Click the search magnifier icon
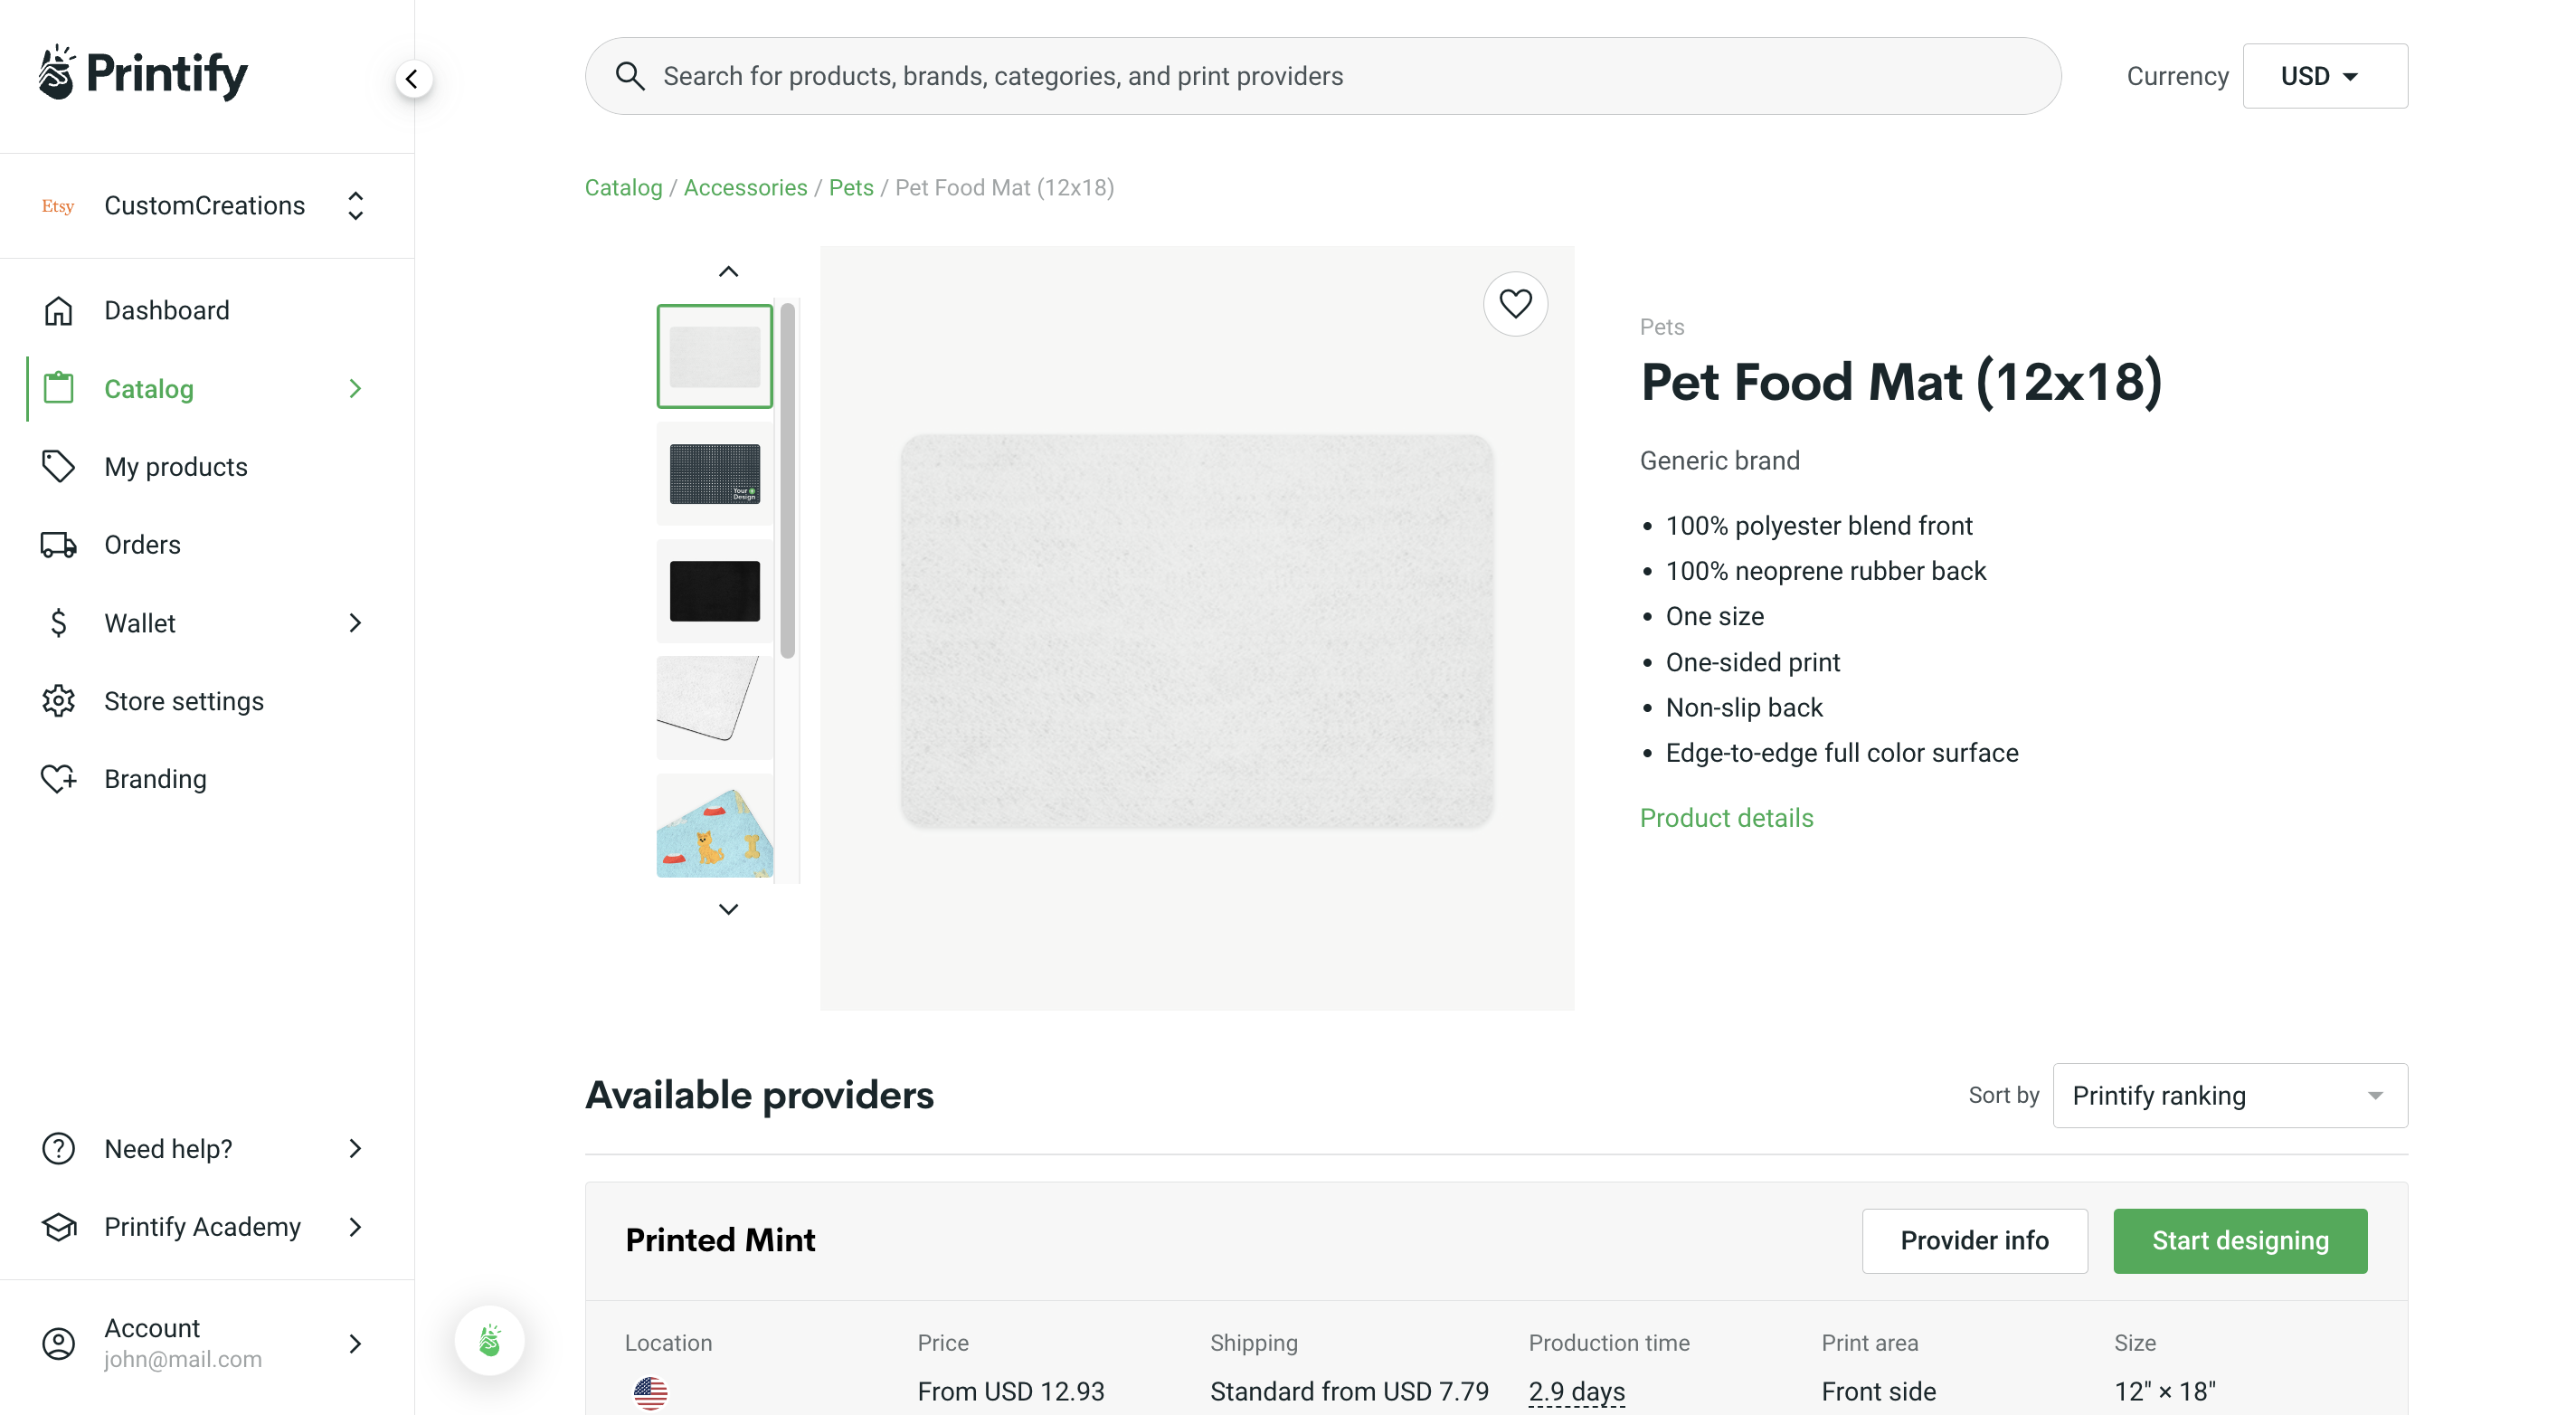2576x1415 pixels. 629,76
